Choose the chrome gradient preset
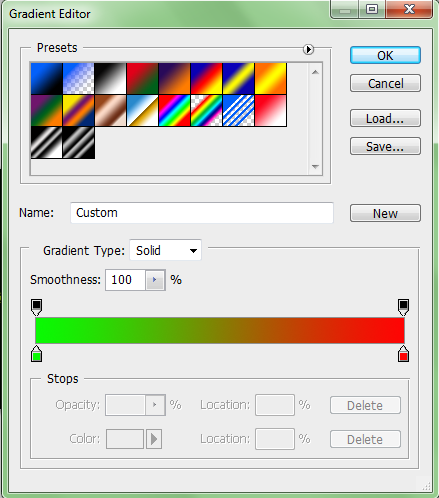The height and width of the screenshot is (498, 439). pyautogui.click(x=142, y=111)
